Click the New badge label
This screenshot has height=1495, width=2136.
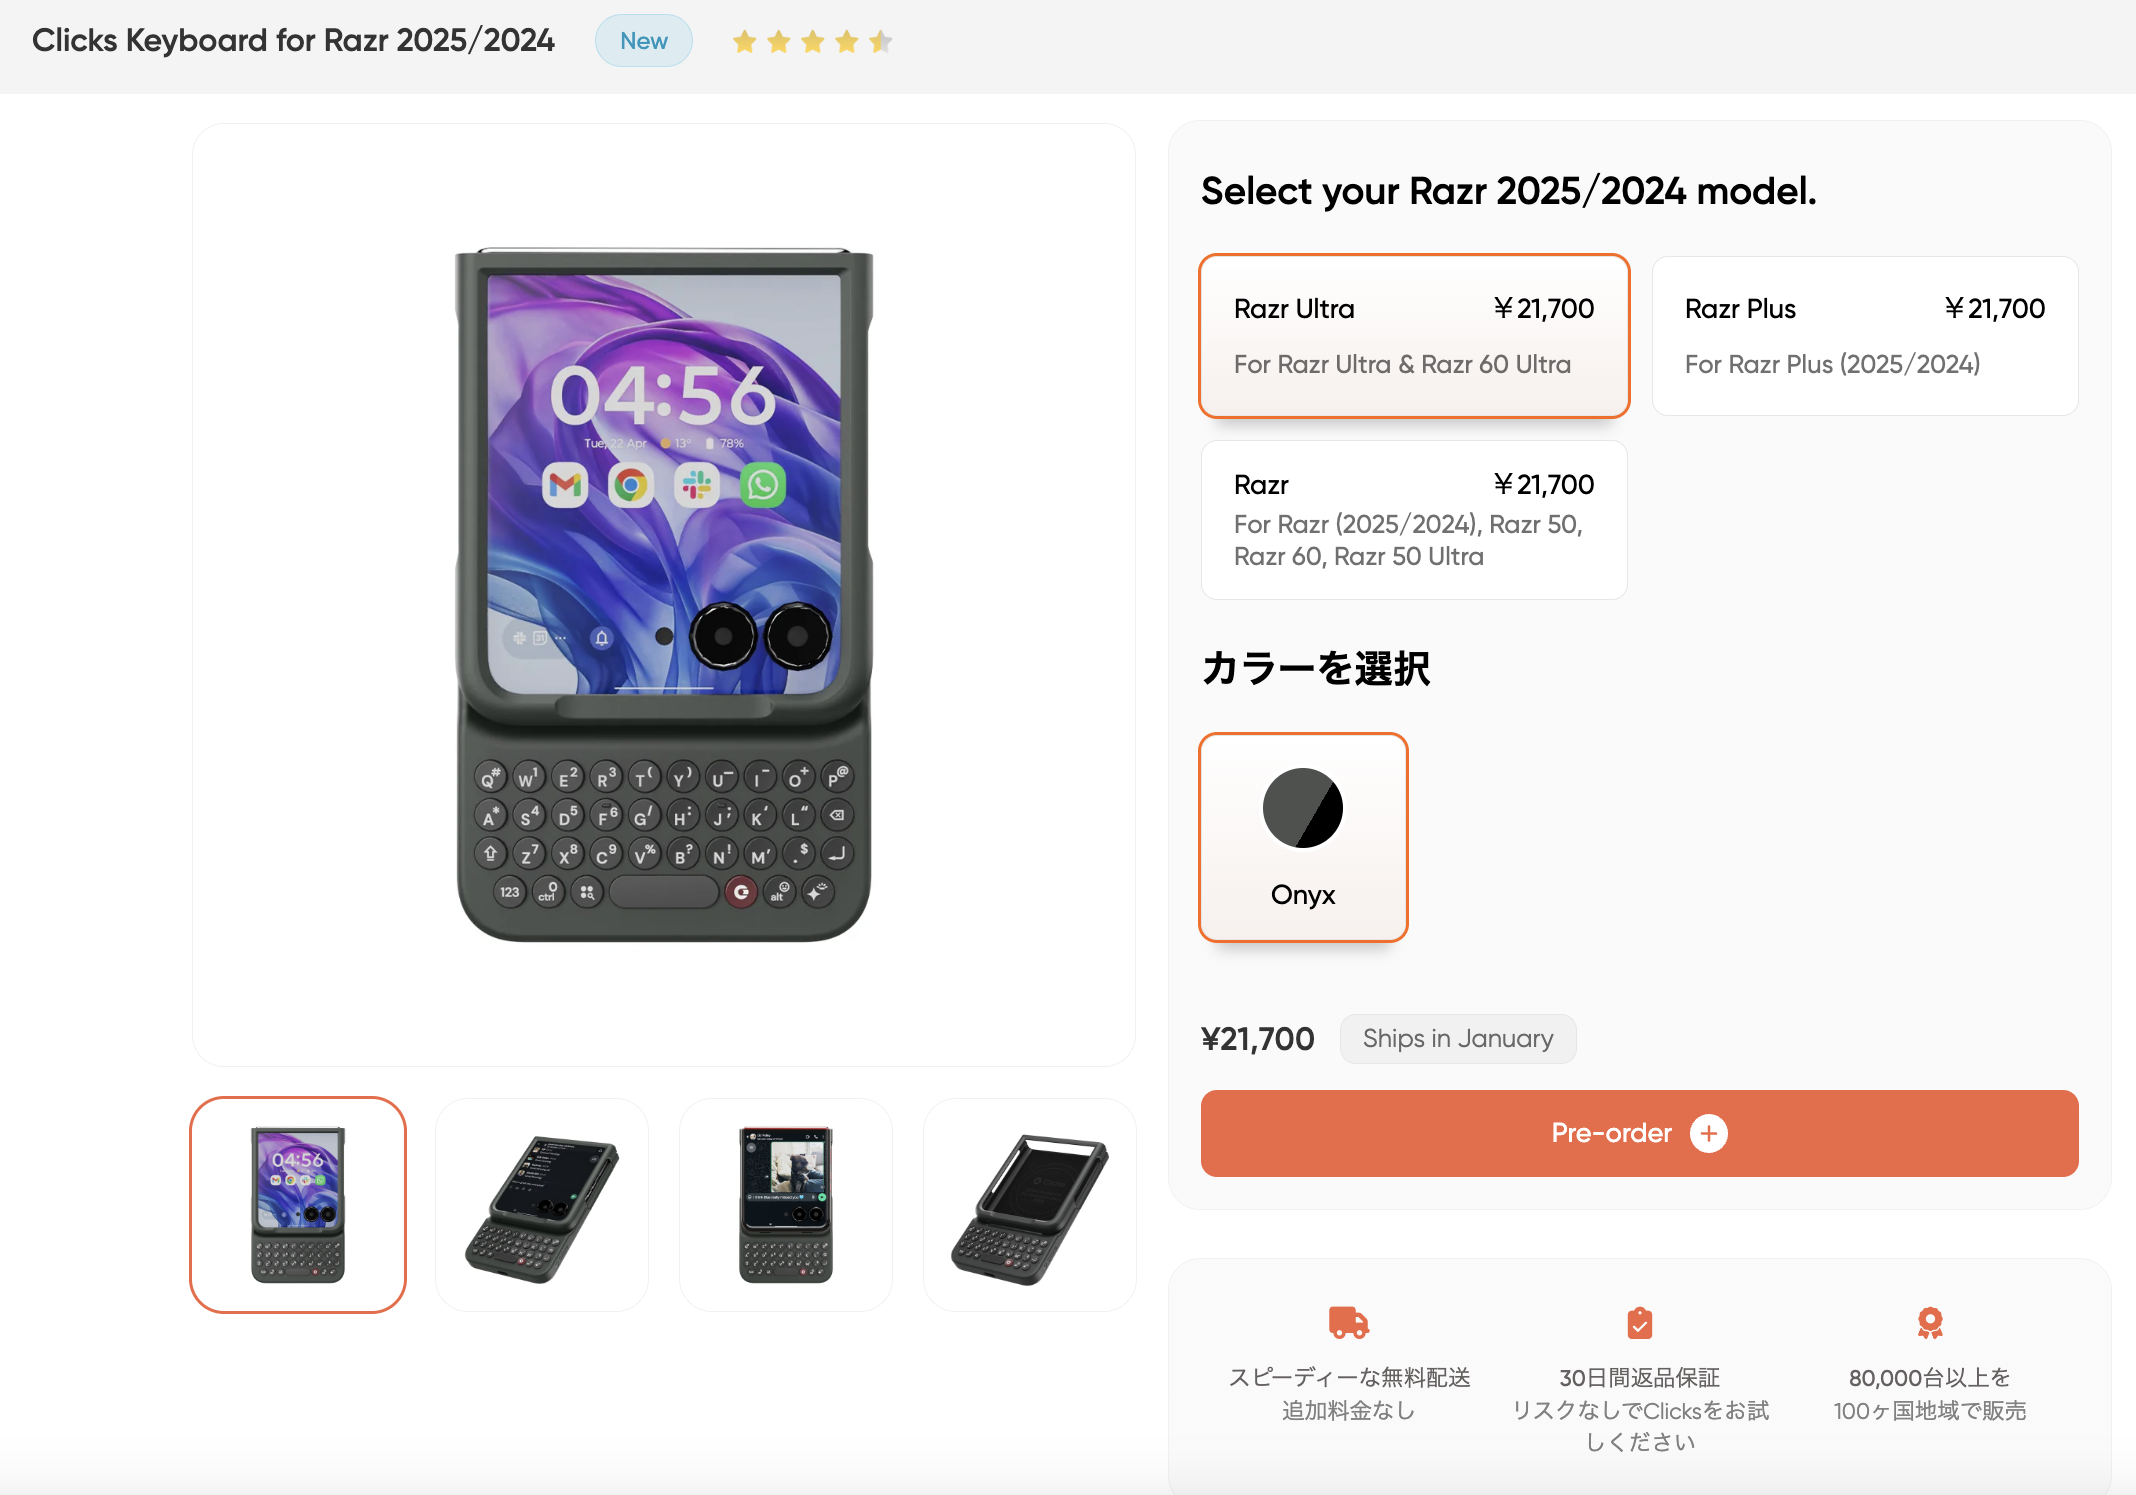point(643,41)
